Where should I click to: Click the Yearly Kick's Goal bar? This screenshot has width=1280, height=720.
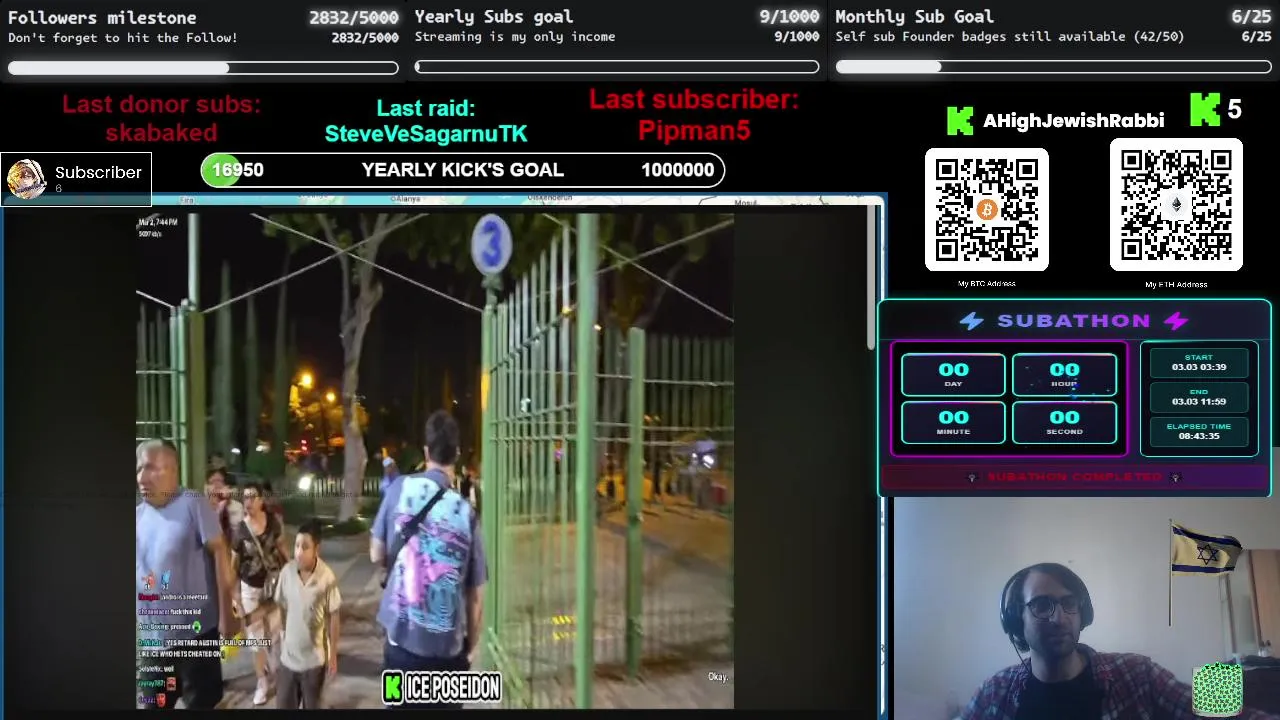pos(463,170)
